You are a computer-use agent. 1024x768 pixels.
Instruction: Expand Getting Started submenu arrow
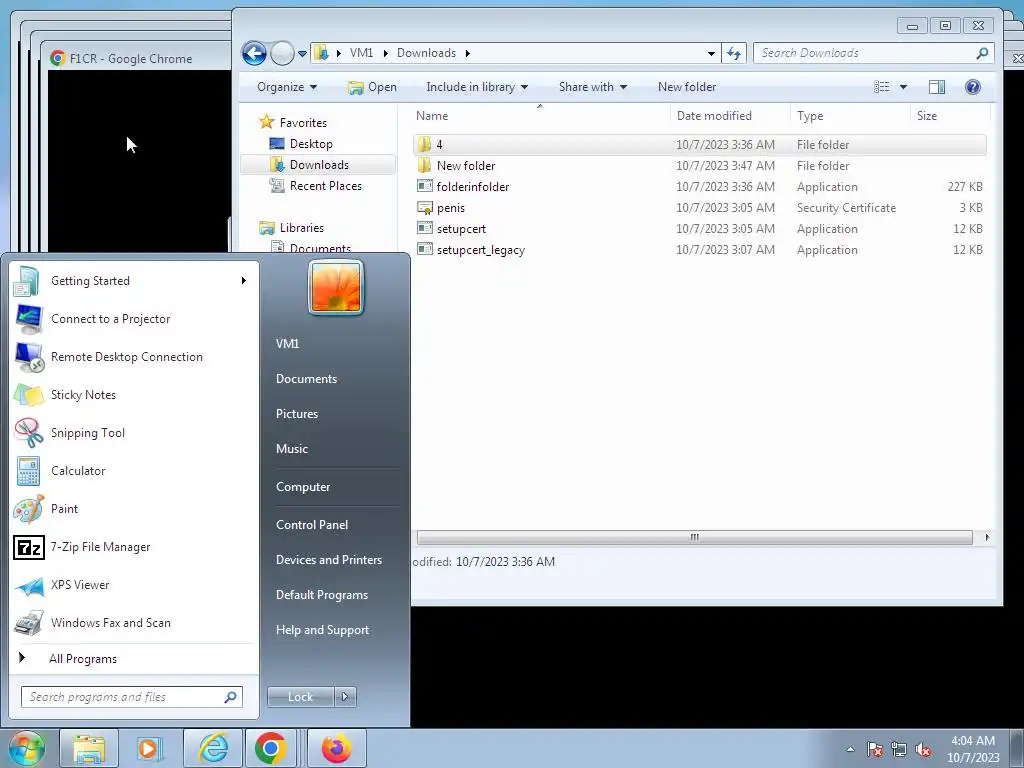tap(244, 281)
